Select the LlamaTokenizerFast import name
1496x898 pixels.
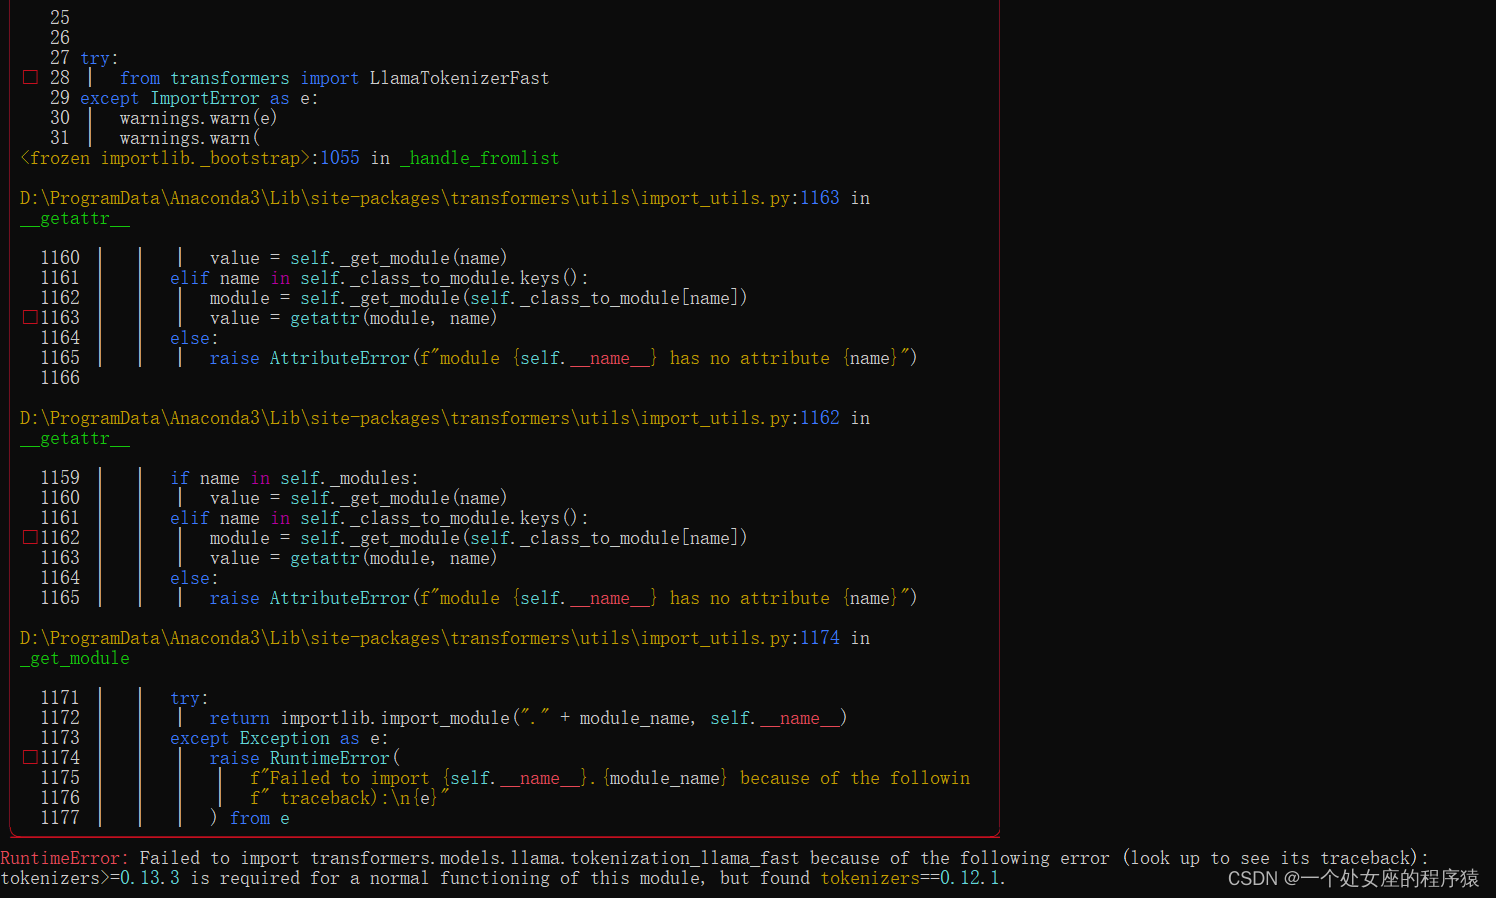tap(459, 77)
